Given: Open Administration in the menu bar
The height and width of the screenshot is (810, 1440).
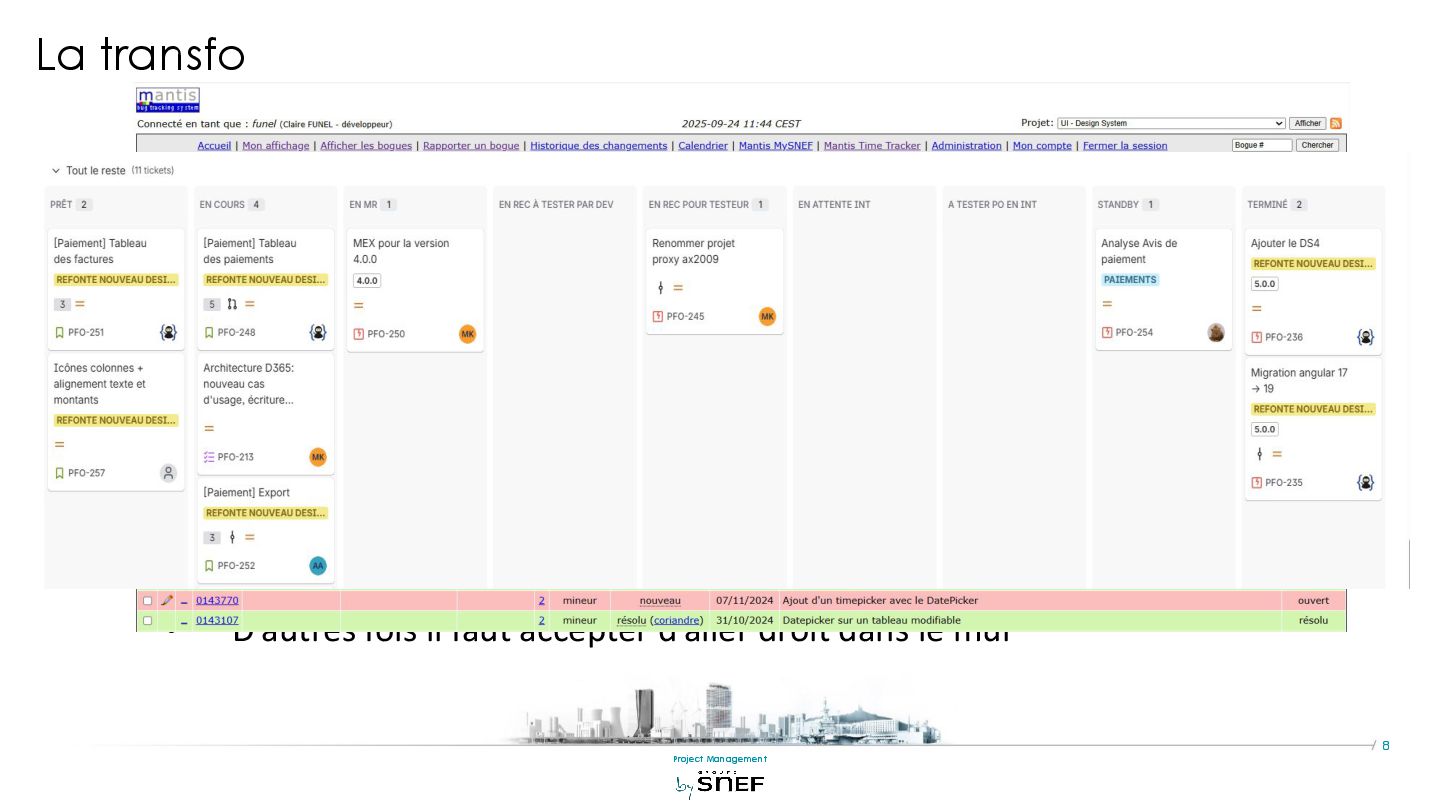Looking at the screenshot, I should [x=966, y=145].
